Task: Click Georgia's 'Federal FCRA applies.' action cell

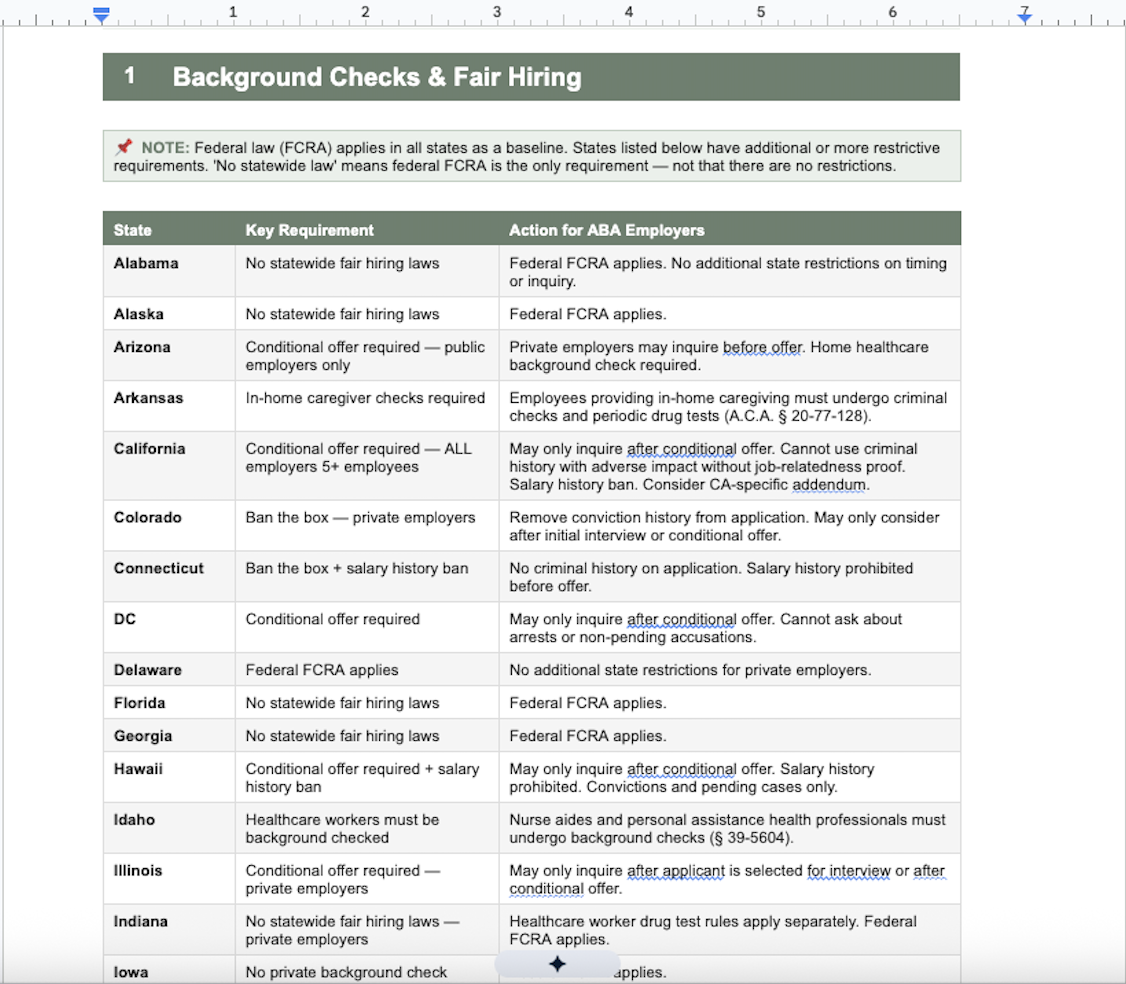Action: coord(730,735)
